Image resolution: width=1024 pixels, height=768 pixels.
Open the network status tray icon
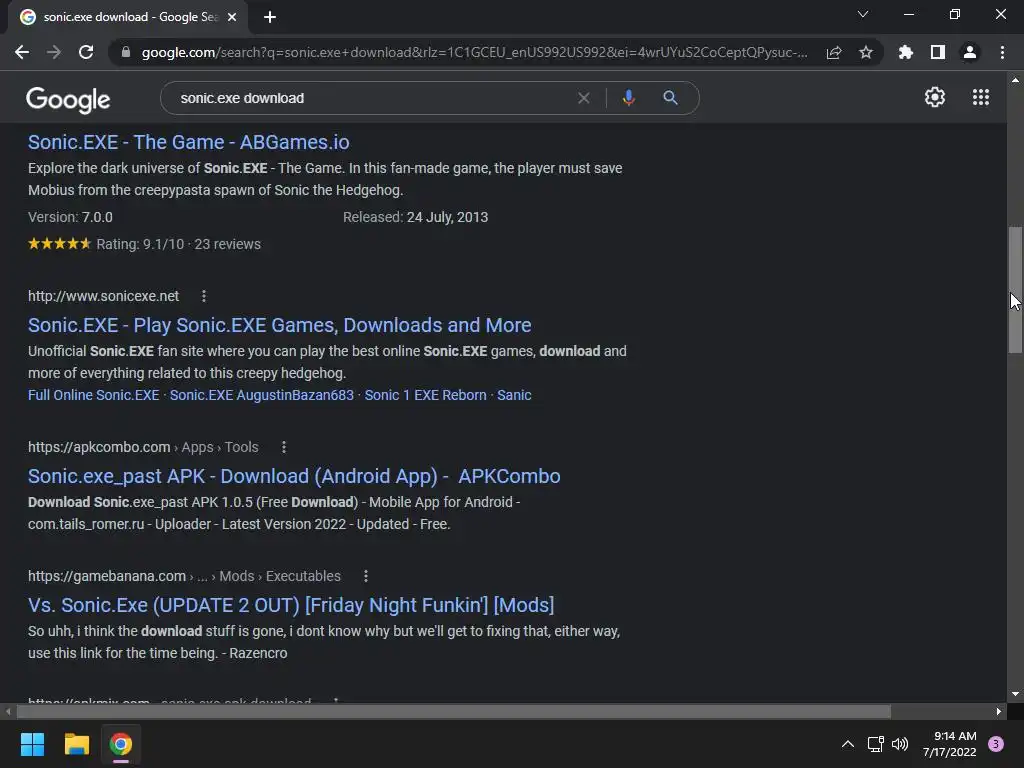[875, 744]
